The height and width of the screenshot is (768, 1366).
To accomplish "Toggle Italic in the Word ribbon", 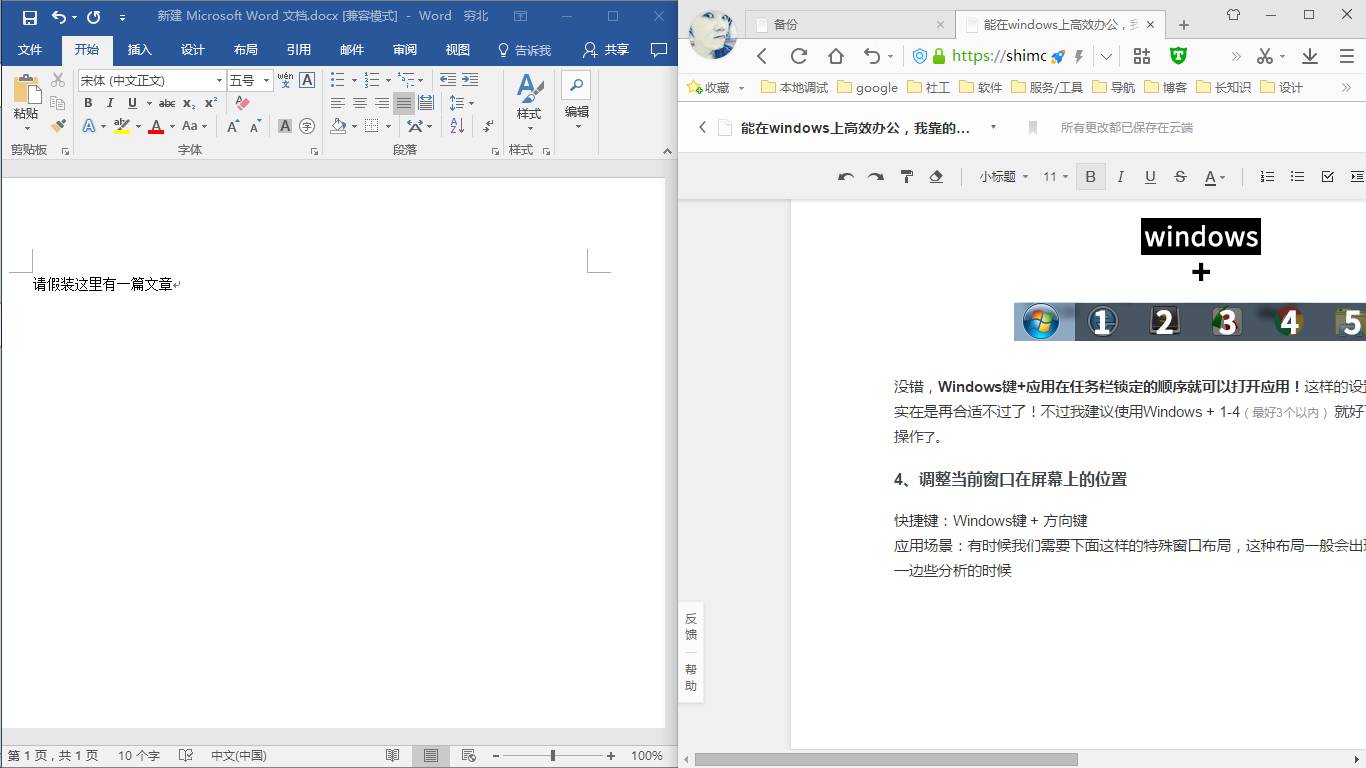I will point(110,103).
